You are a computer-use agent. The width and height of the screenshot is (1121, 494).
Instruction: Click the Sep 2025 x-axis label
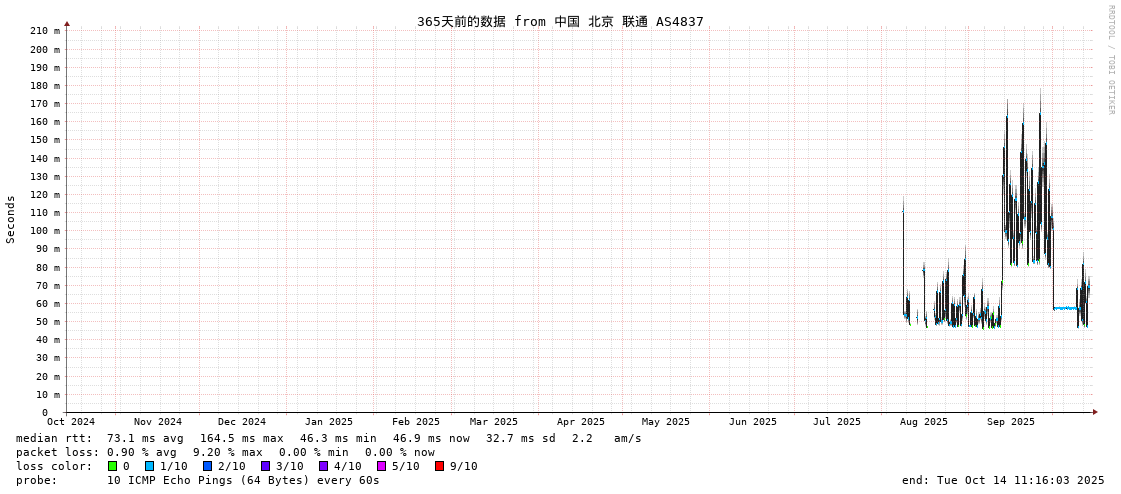[1010, 422]
